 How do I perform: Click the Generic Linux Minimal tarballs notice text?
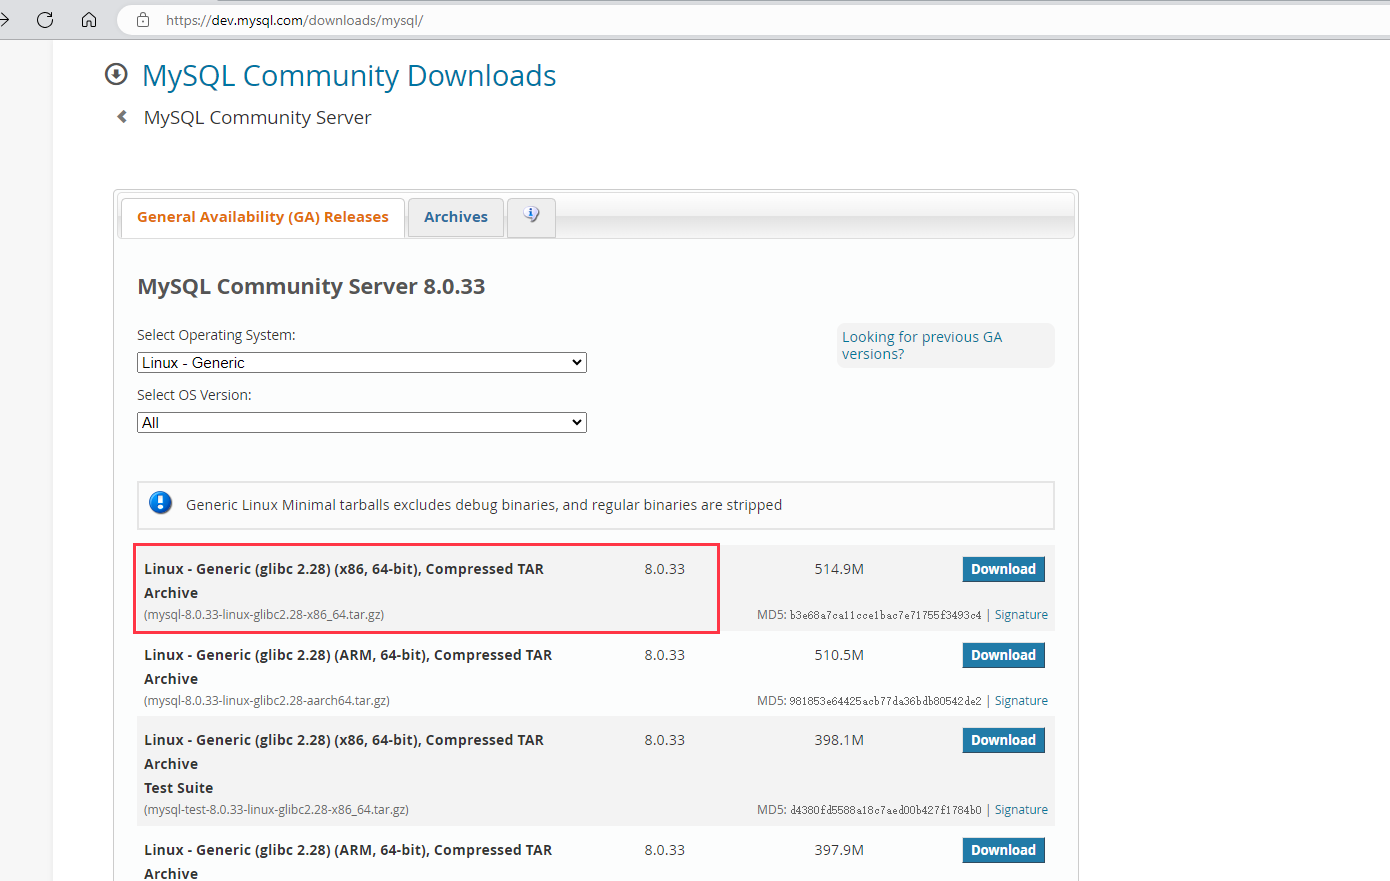(x=484, y=505)
